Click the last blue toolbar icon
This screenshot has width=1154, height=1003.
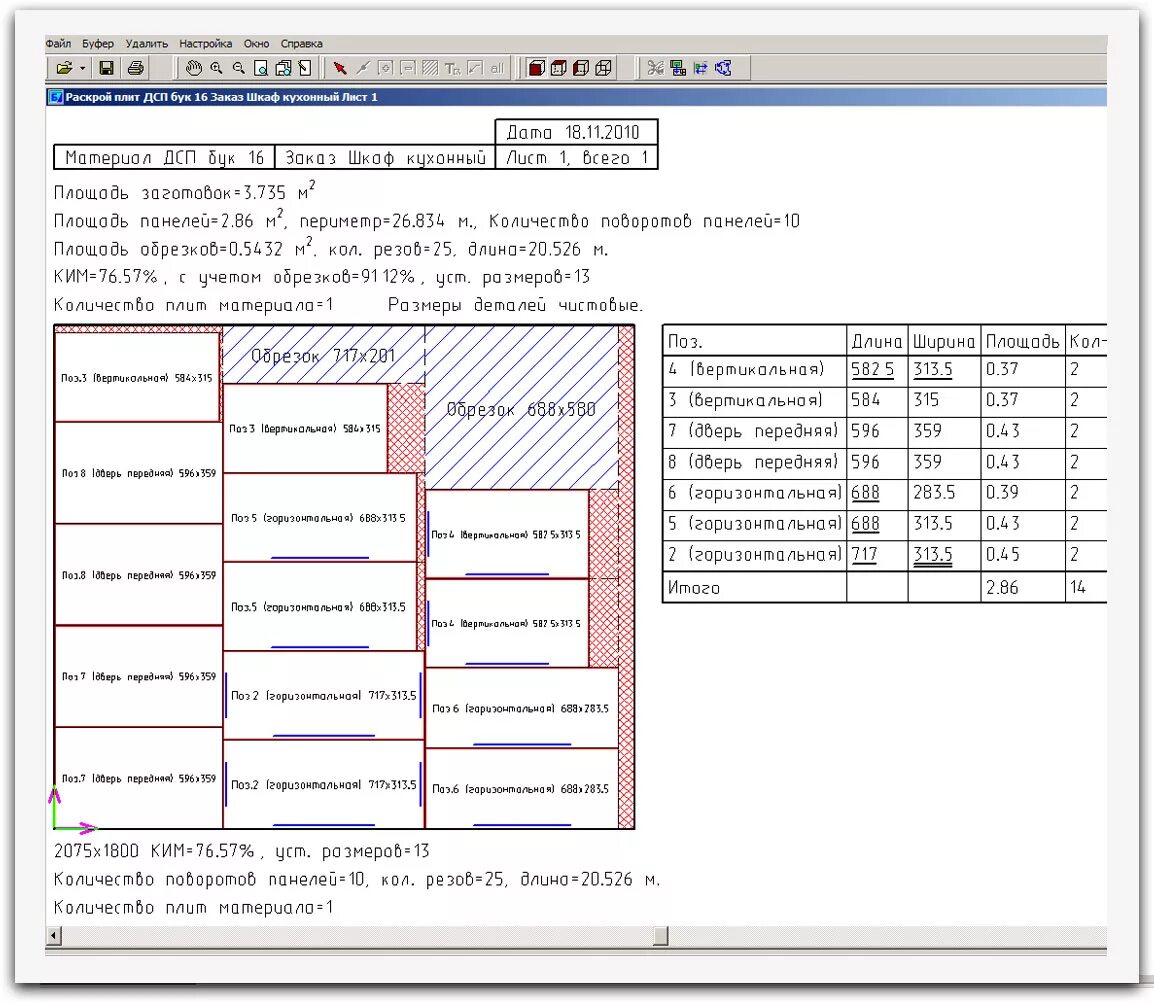(723, 68)
